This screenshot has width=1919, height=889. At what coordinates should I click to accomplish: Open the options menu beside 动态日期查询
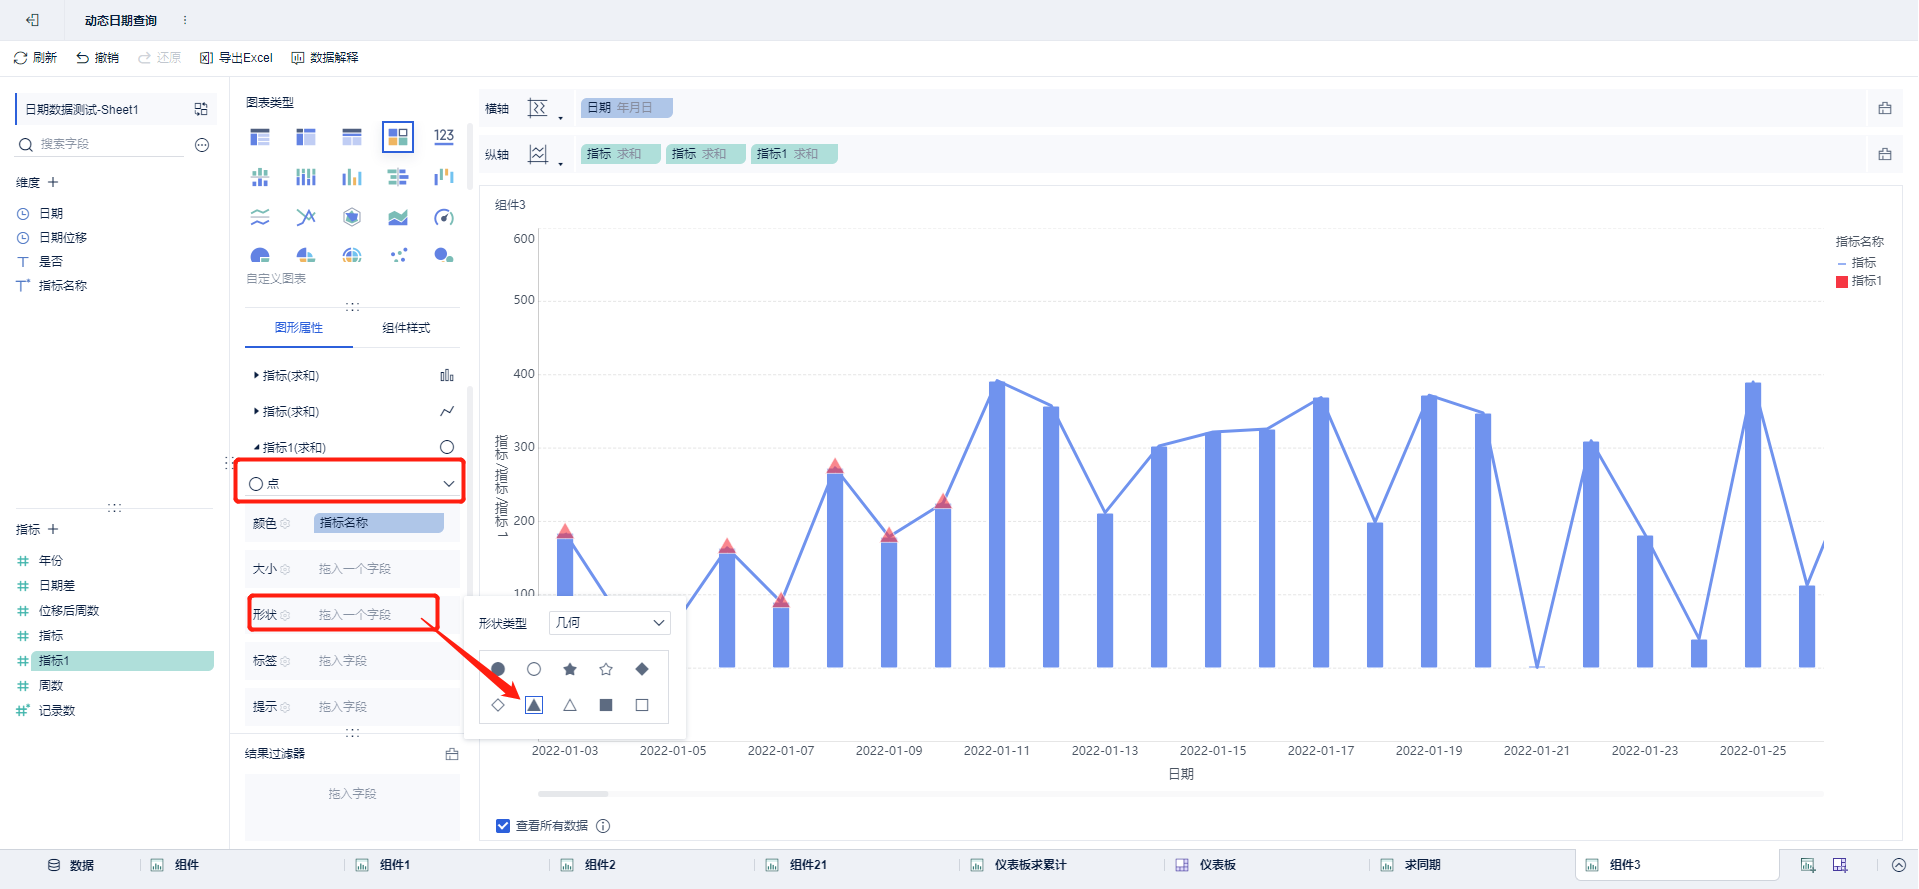pos(185,20)
